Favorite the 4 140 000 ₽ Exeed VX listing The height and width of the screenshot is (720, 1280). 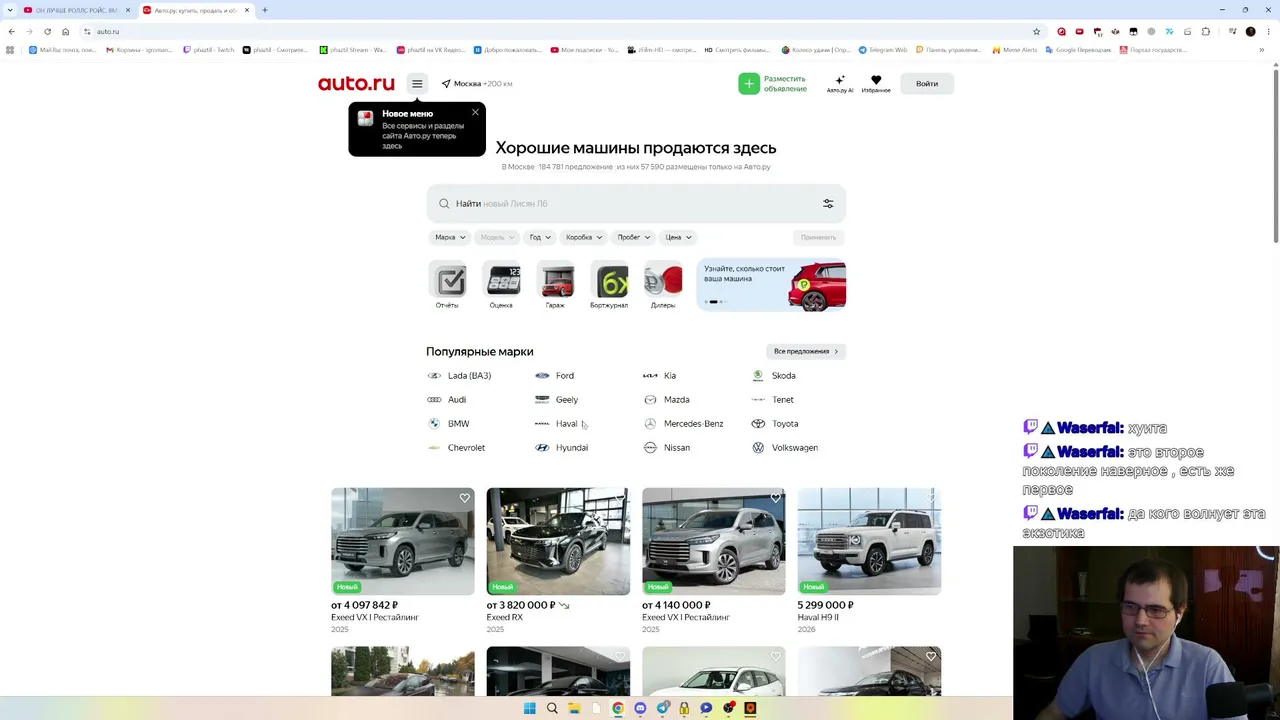pos(775,498)
